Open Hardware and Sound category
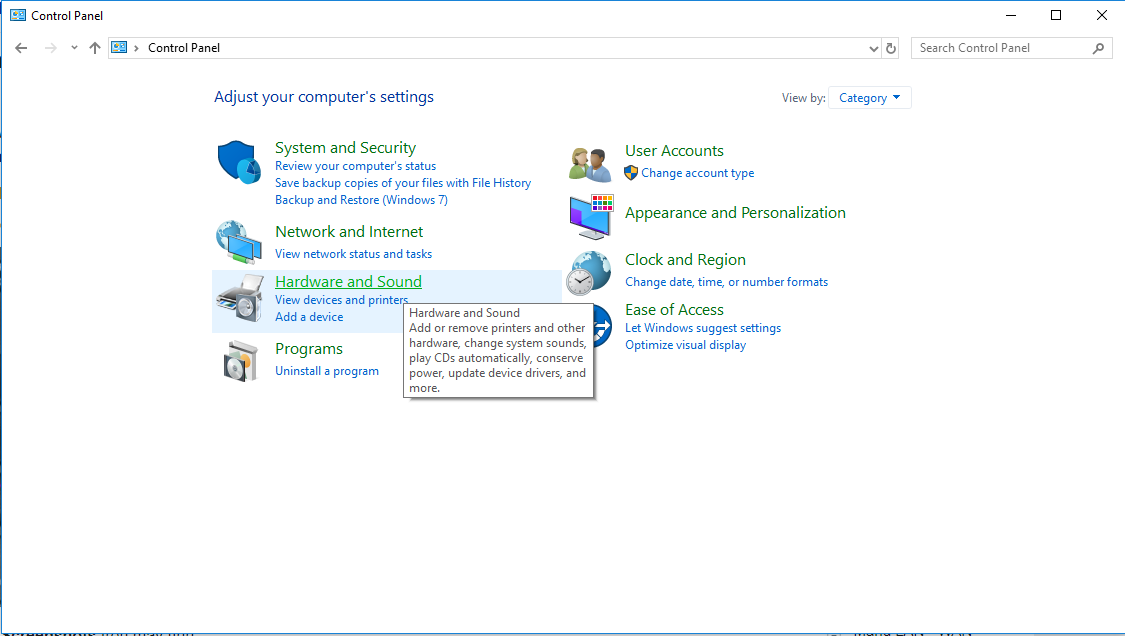The width and height of the screenshot is (1125, 636). pyautogui.click(x=348, y=282)
